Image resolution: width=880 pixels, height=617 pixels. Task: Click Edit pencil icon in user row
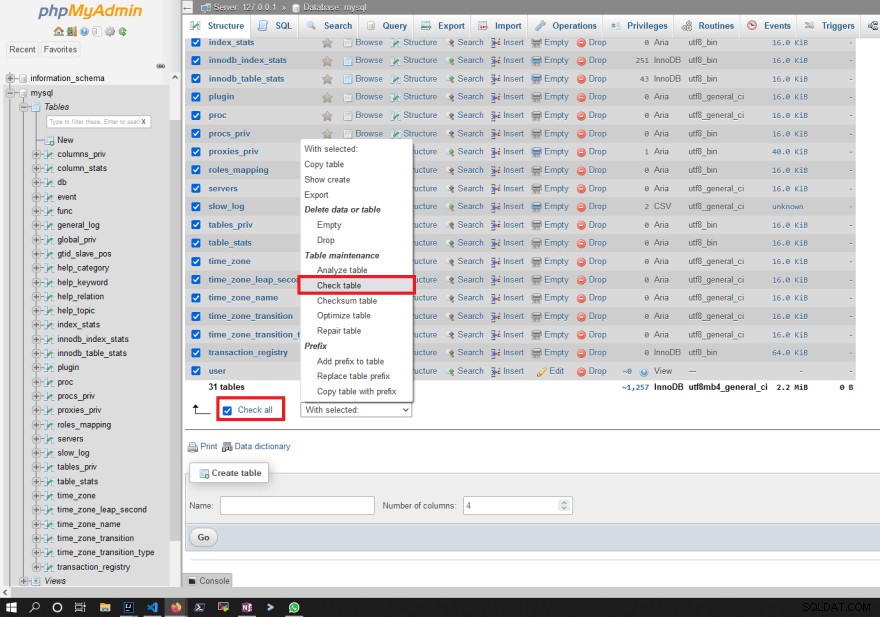542,371
